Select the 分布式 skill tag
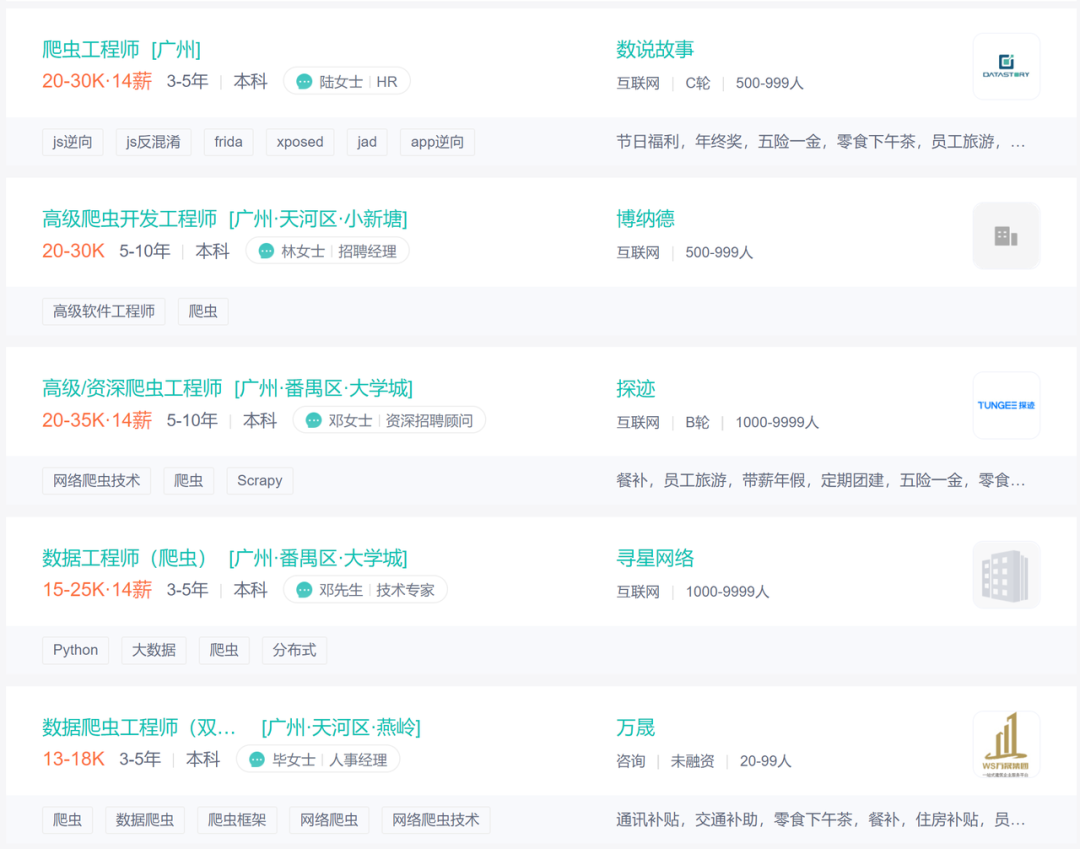The width and height of the screenshot is (1080, 849). 294,650
